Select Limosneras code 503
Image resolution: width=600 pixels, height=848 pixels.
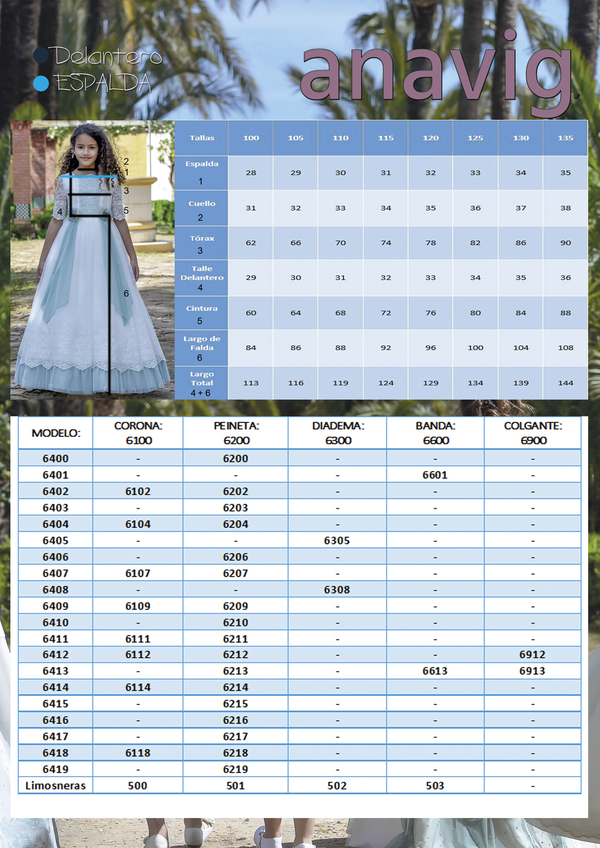pyautogui.click(x=434, y=785)
